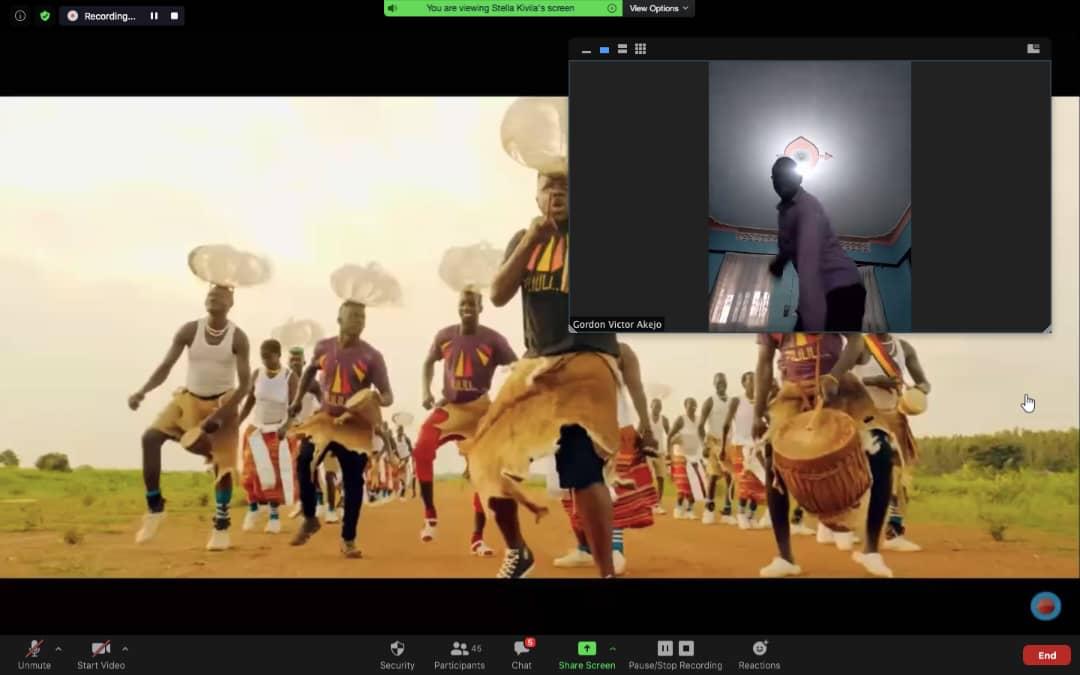Stop the recording from the bottom toolbar
The width and height of the screenshot is (1080, 675).
(686, 648)
